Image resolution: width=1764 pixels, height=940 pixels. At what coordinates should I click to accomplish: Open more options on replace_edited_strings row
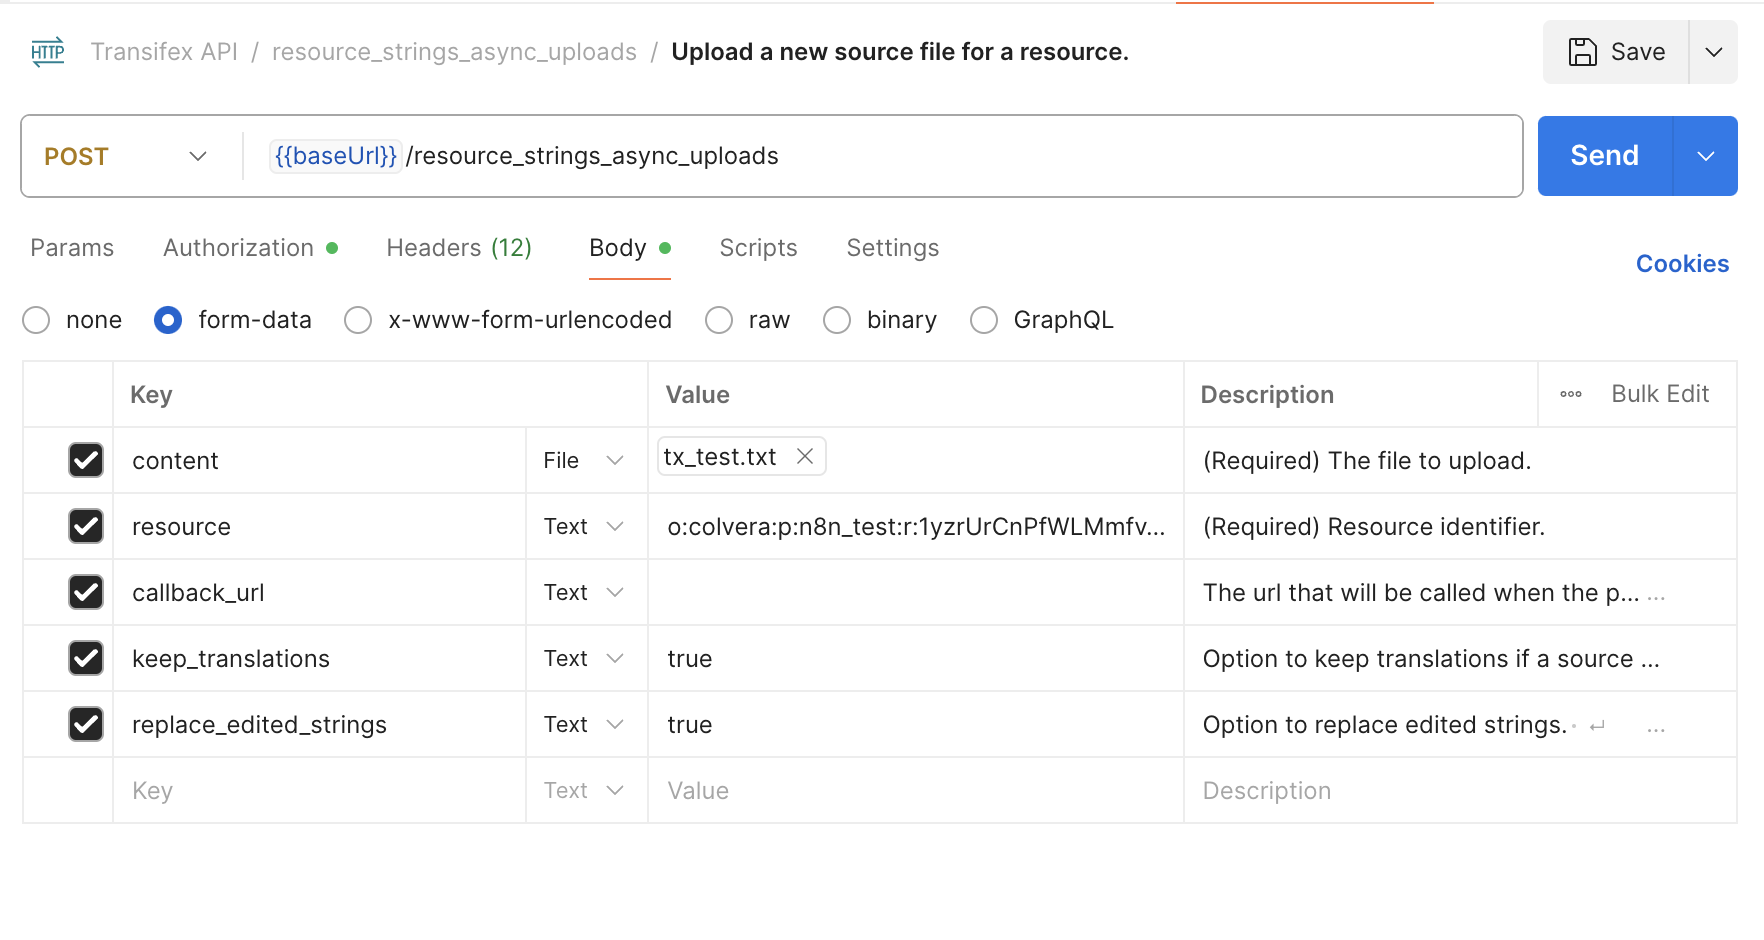pyautogui.click(x=1656, y=728)
